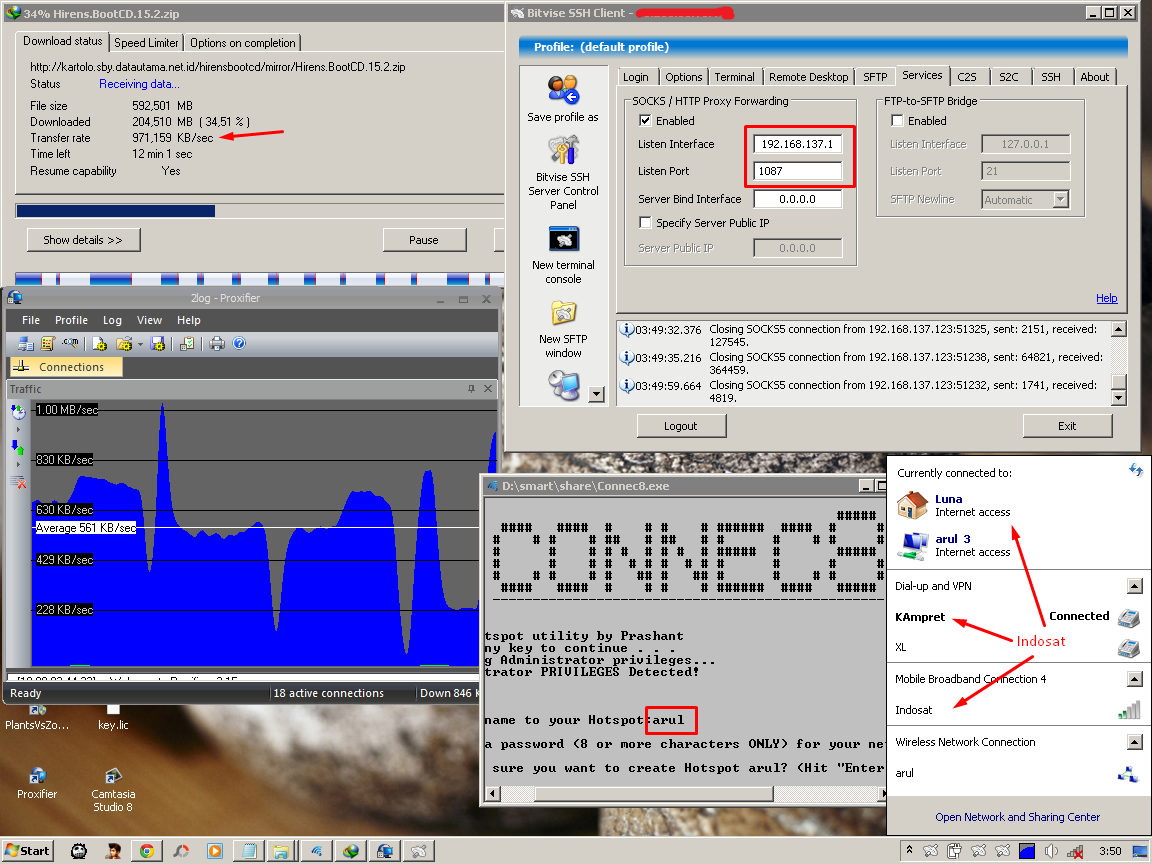The width and height of the screenshot is (1152, 864).
Task: Click the Listen Interface input field
Action: point(797,144)
